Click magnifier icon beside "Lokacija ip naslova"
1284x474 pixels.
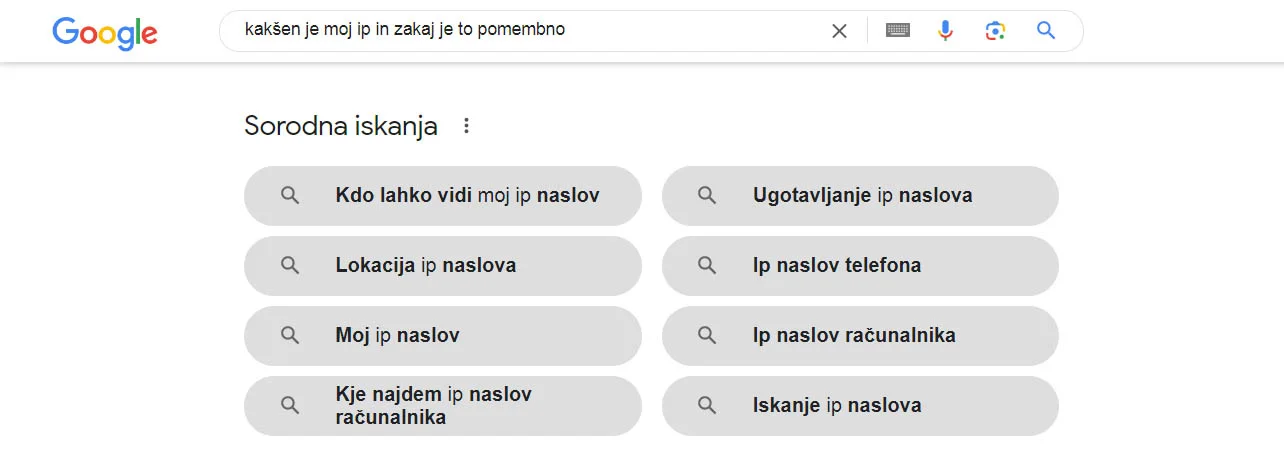click(290, 266)
